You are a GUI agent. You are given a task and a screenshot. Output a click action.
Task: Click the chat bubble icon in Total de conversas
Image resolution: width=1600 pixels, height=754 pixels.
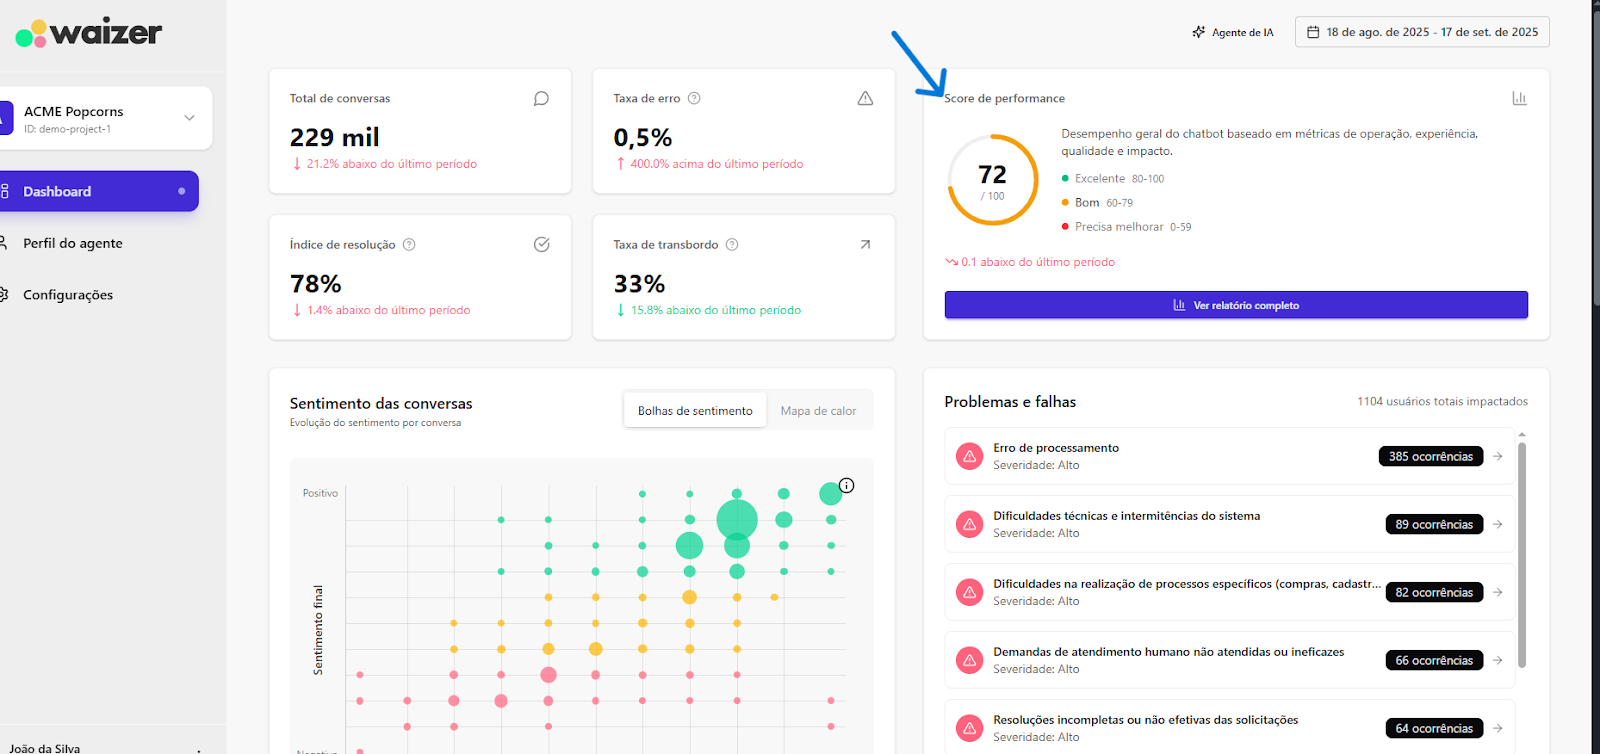pyautogui.click(x=541, y=98)
